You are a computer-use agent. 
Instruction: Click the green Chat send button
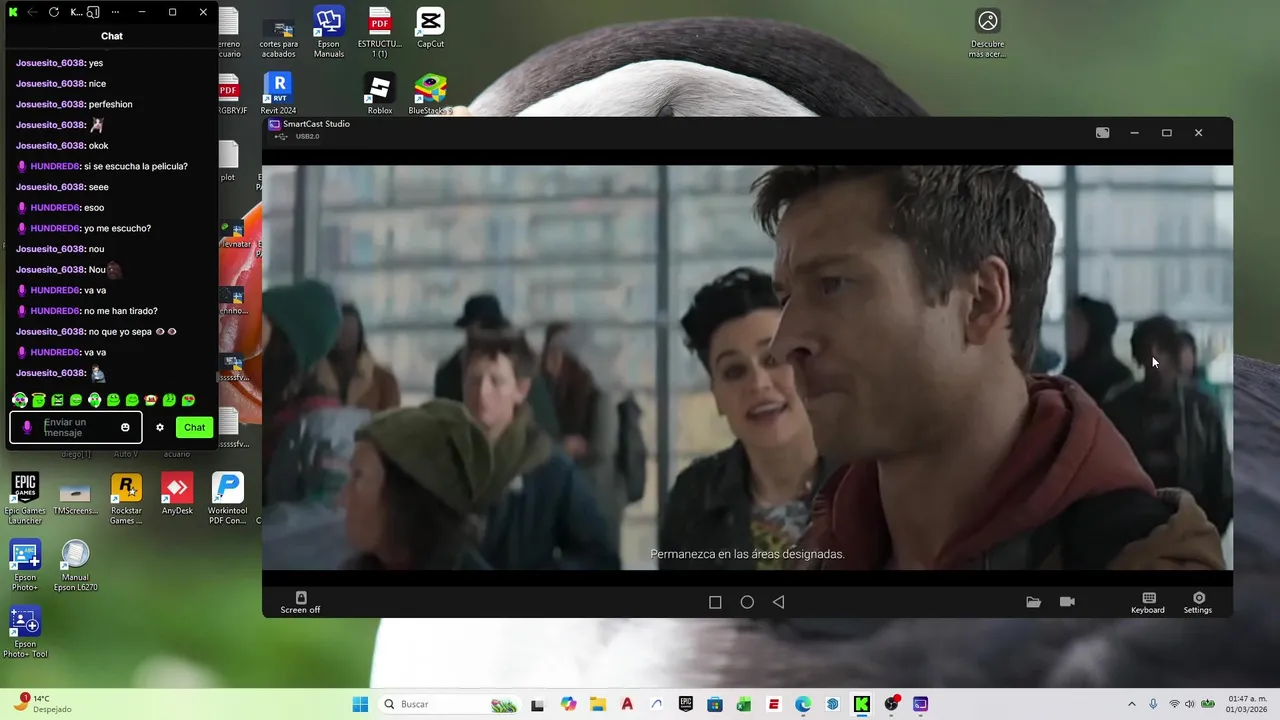(x=194, y=427)
